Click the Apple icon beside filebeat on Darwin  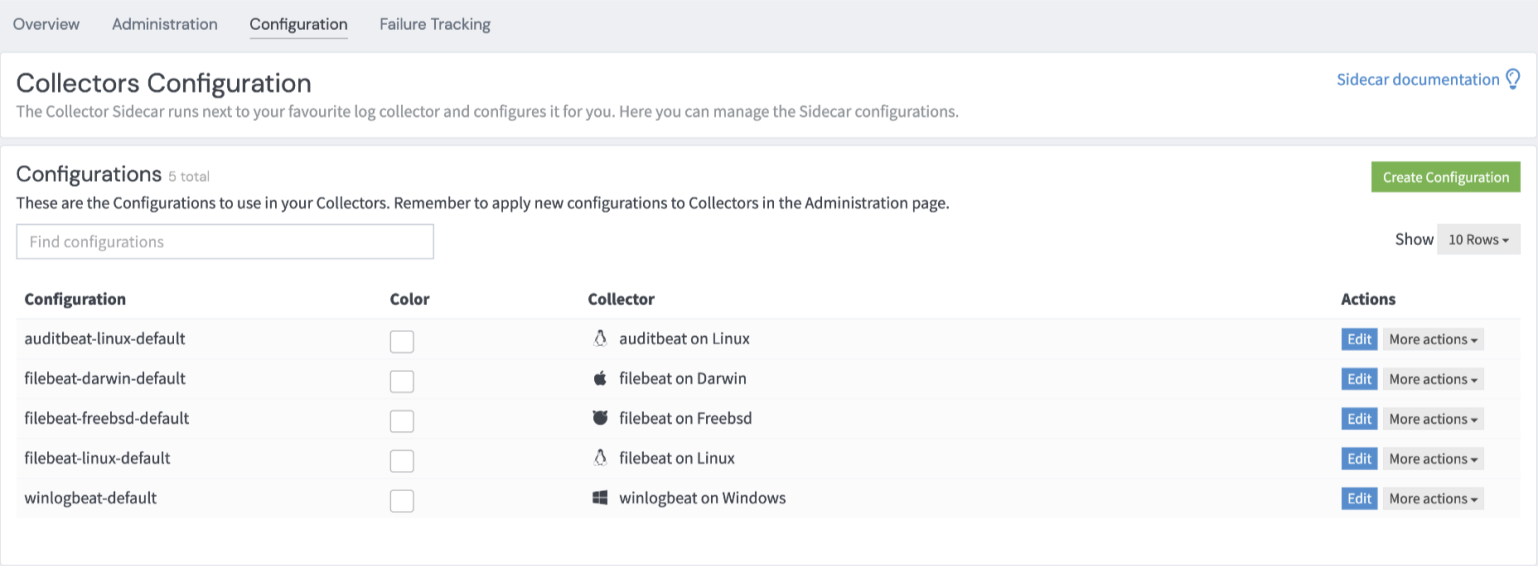pos(600,378)
